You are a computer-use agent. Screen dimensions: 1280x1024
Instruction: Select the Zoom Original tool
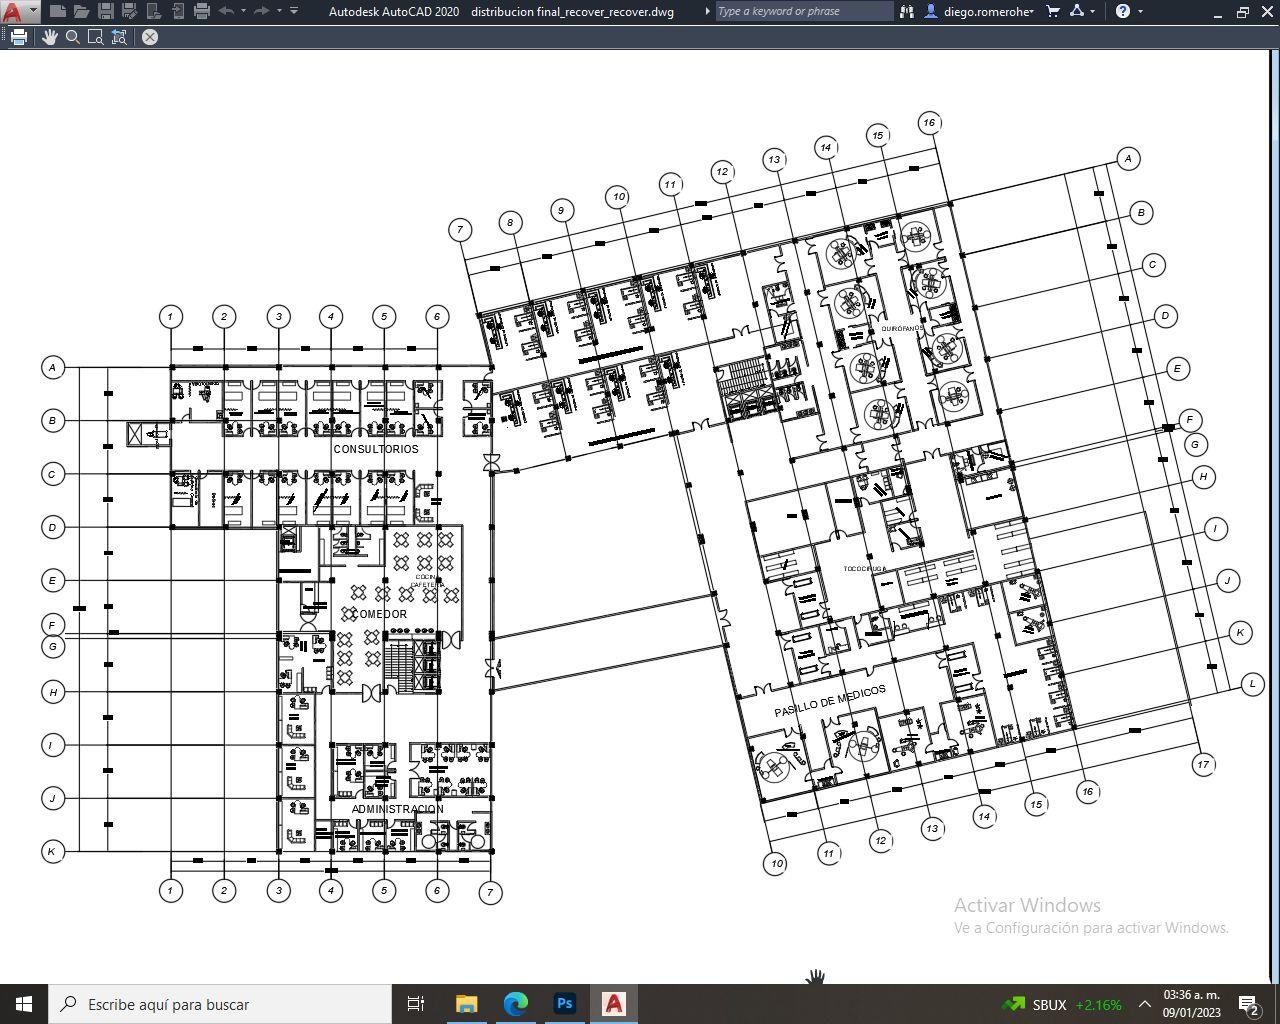pyautogui.click(x=119, y=37)
